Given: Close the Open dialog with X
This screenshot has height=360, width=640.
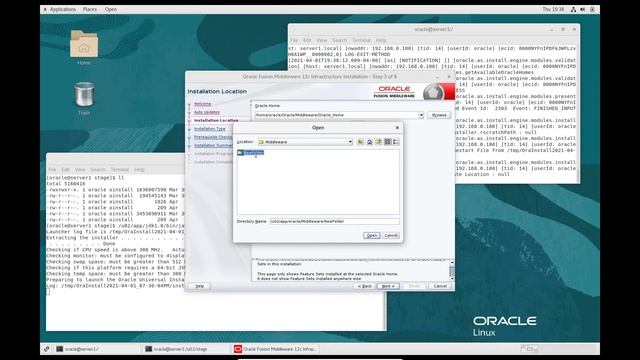Looking at the screenshot, I should [397, 128].
